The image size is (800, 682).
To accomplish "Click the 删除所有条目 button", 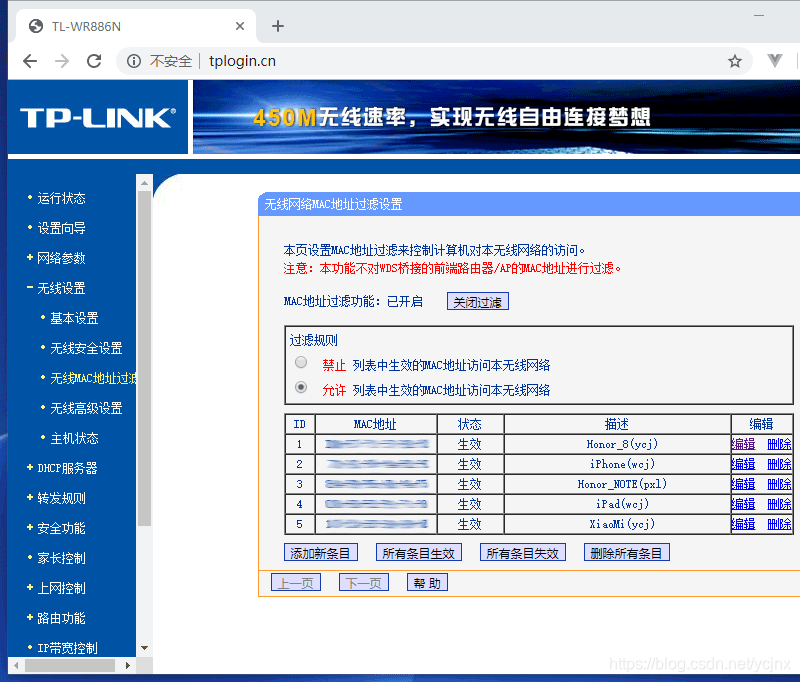I will click(627, 552).
